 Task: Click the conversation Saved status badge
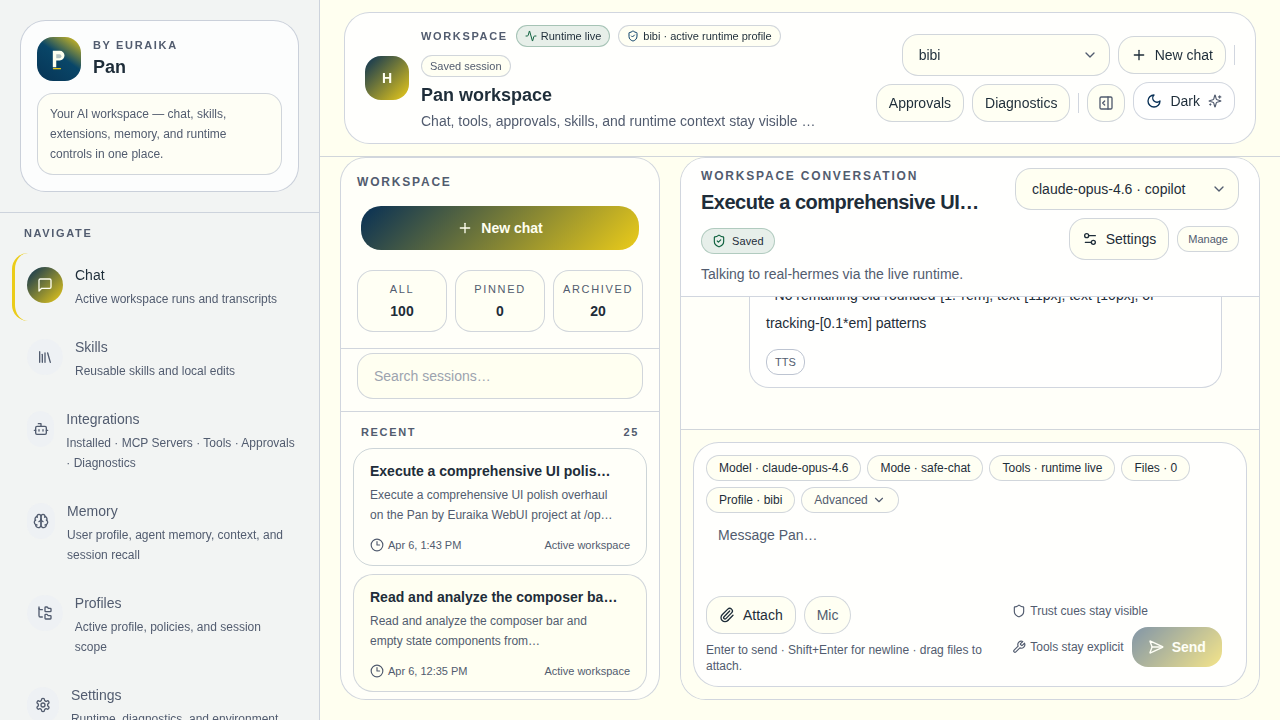[x=738, y=241]
